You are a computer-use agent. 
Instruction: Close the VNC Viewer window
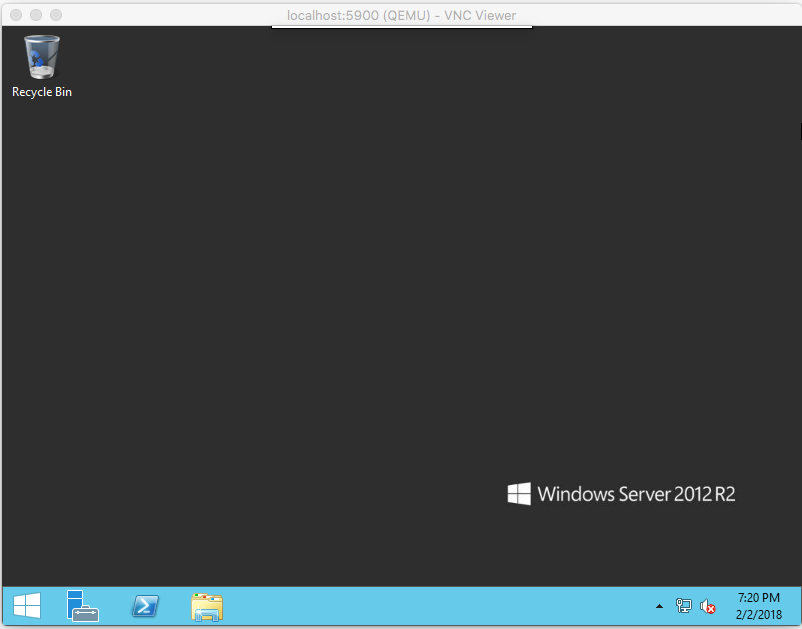16,15
